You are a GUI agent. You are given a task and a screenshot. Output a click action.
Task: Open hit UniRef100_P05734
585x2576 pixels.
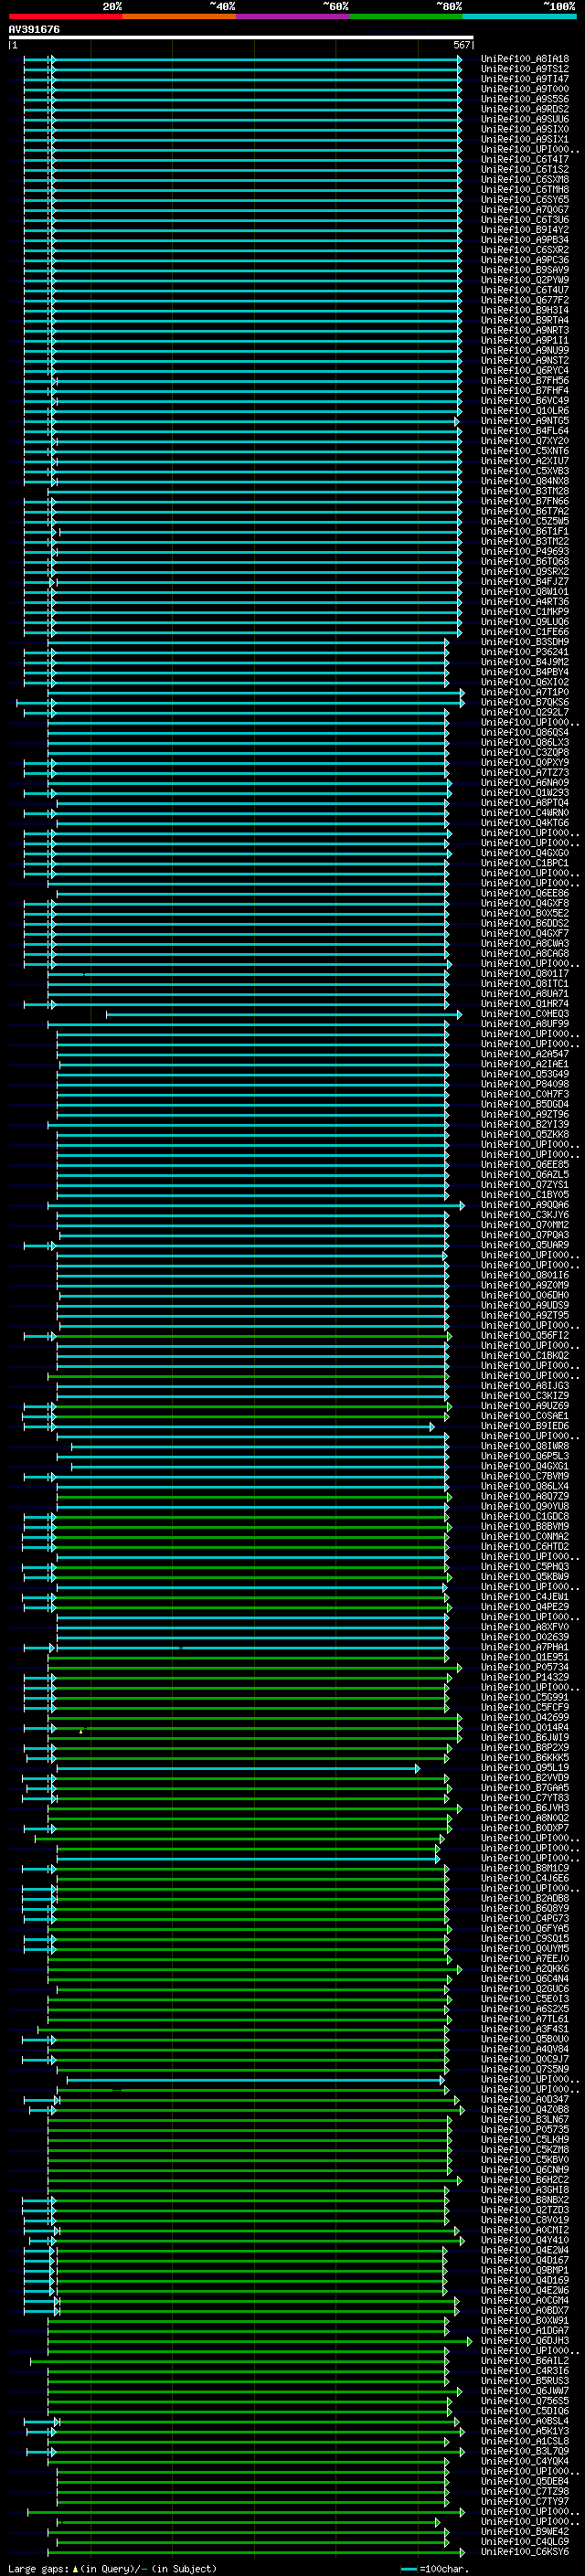tap(525, 1667)
